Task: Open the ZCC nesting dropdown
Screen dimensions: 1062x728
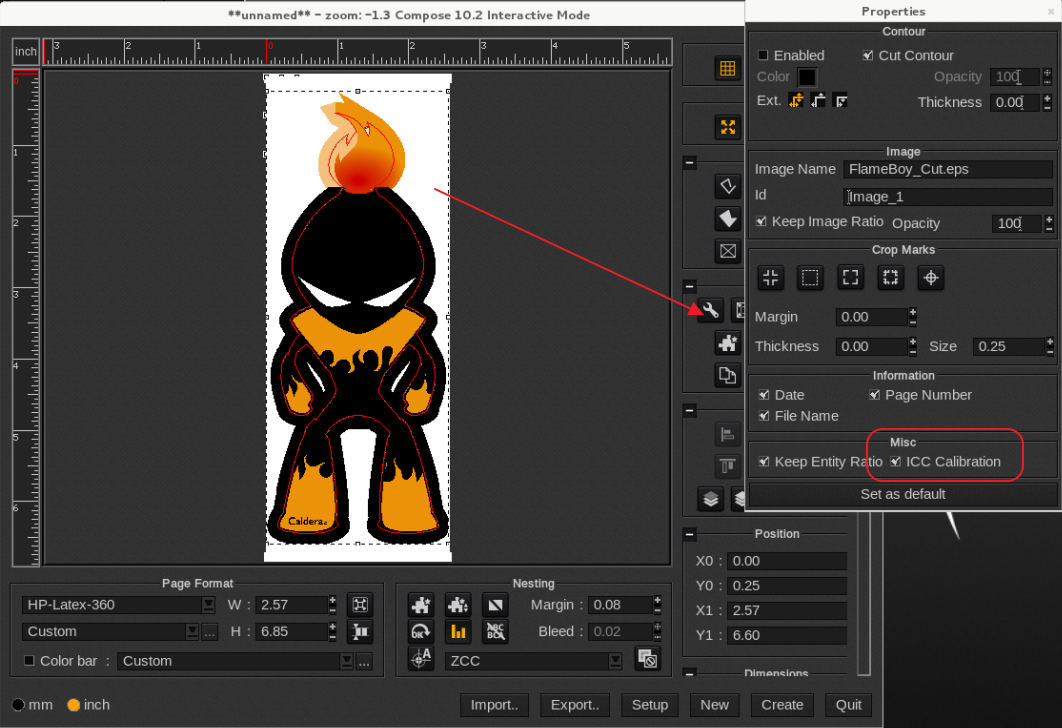Action: (615, 661)
